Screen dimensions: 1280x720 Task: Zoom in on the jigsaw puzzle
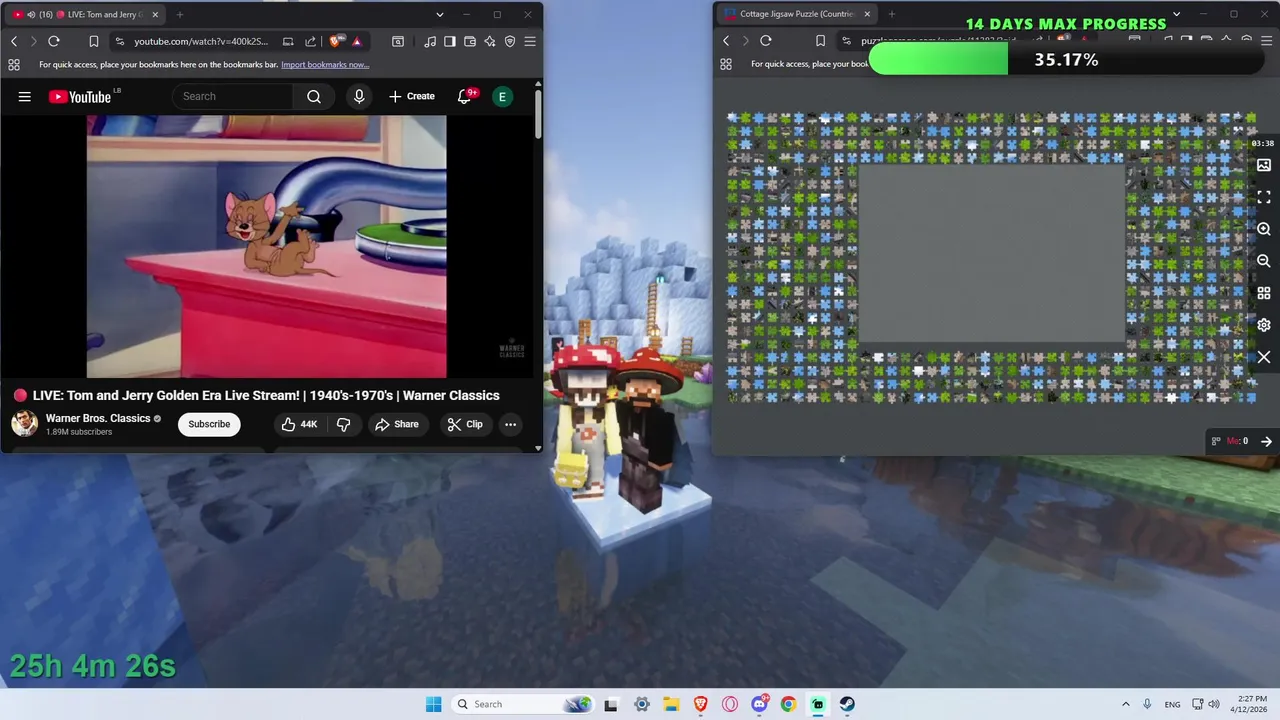tap(1264, 229)
